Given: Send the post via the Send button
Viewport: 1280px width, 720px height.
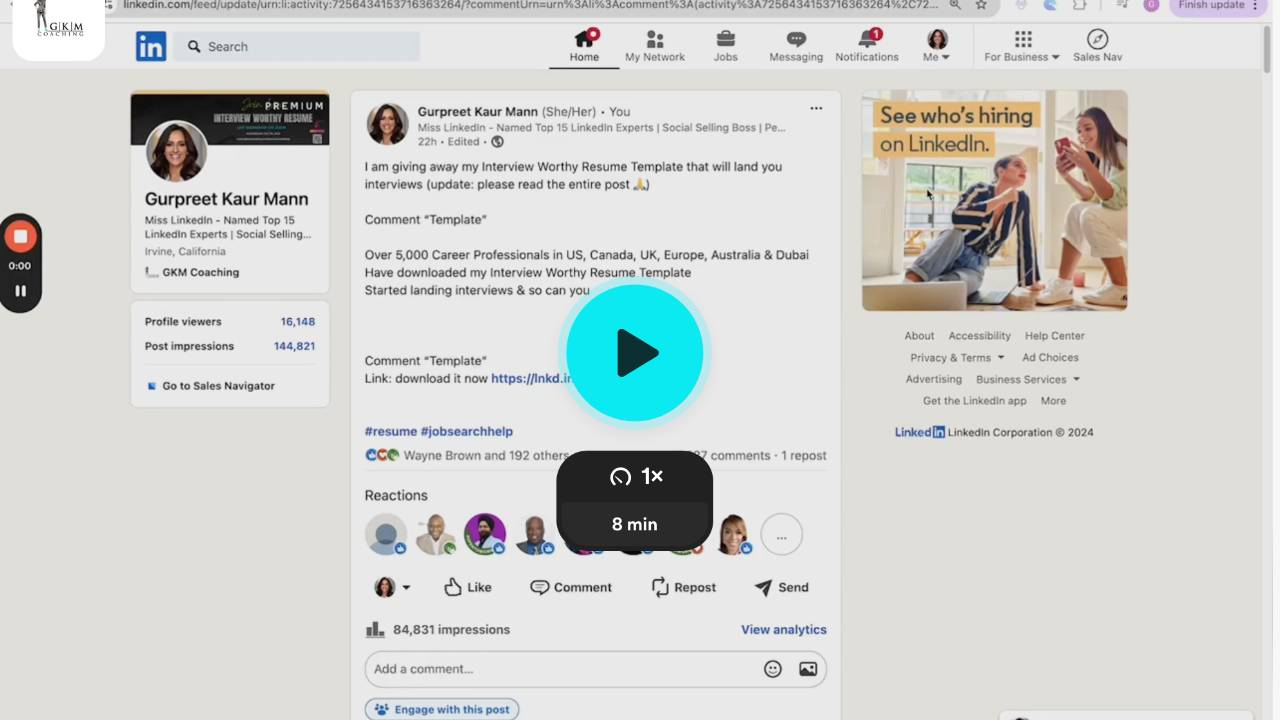Looking at the screenshot, I should pos(782,587).
